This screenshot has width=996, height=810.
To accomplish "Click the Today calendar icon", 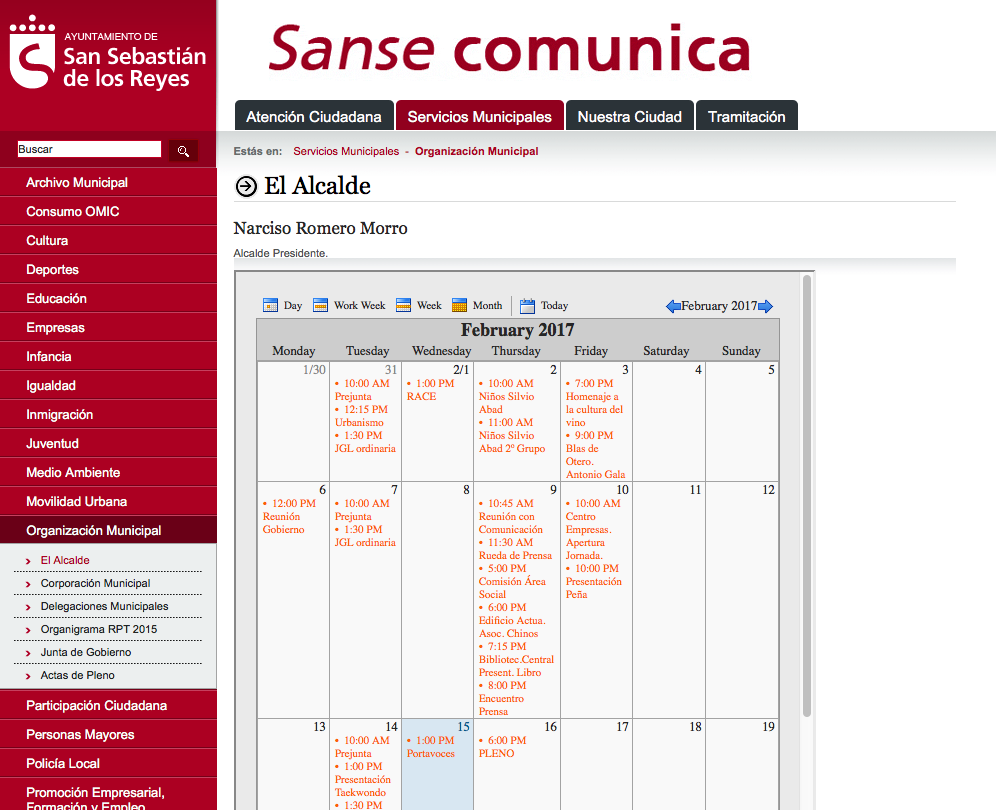I will [x=527, y=306].
